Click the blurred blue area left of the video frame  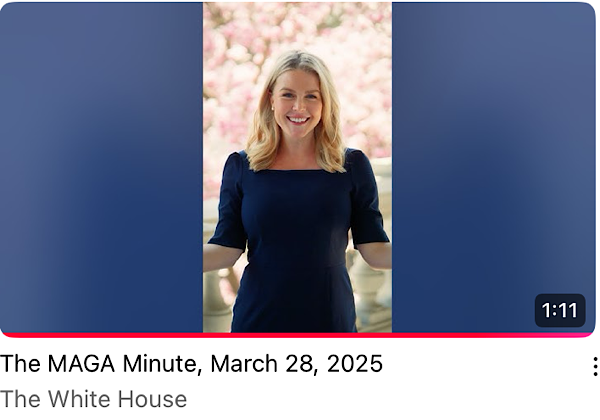(101, 168)
